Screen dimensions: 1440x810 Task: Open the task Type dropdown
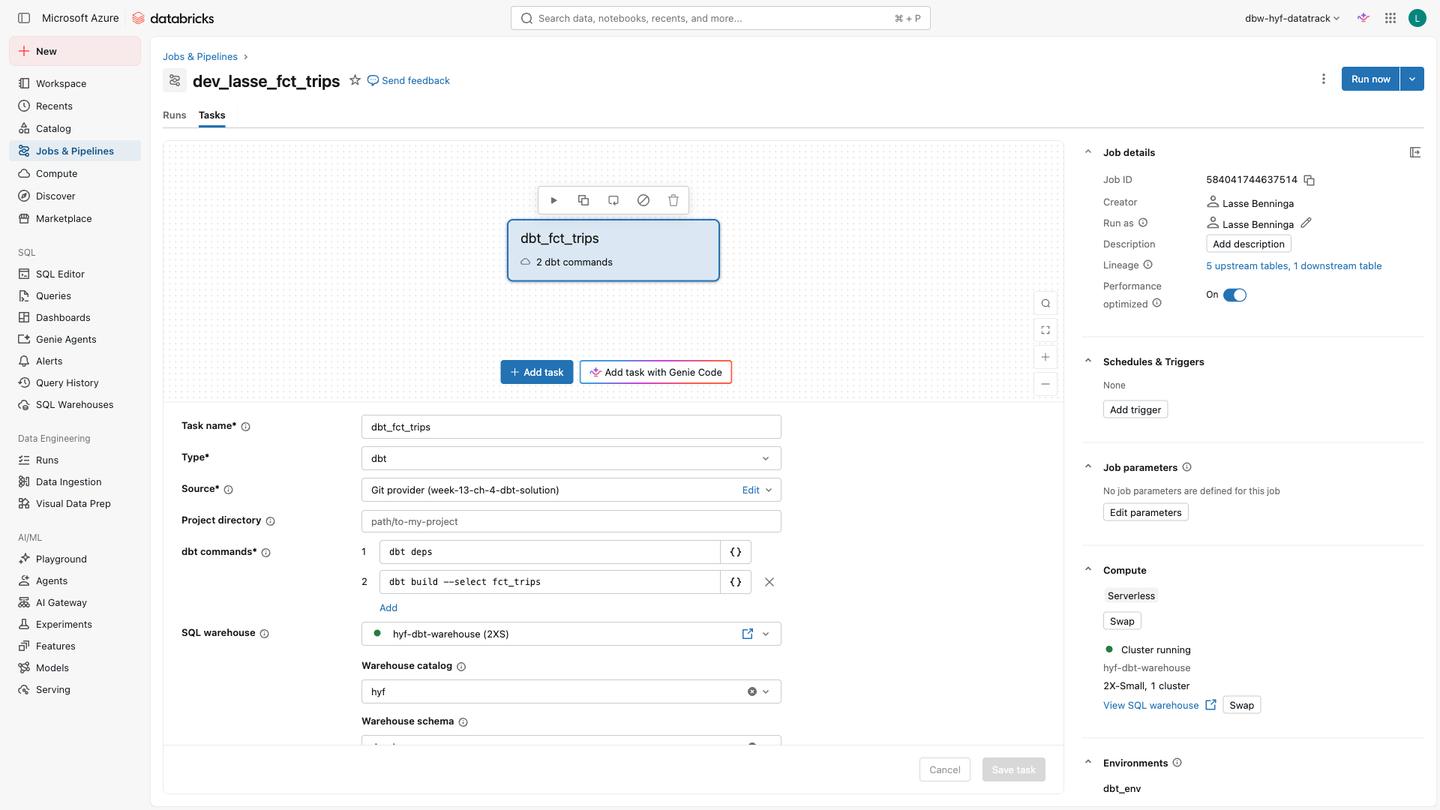[571, 459]
